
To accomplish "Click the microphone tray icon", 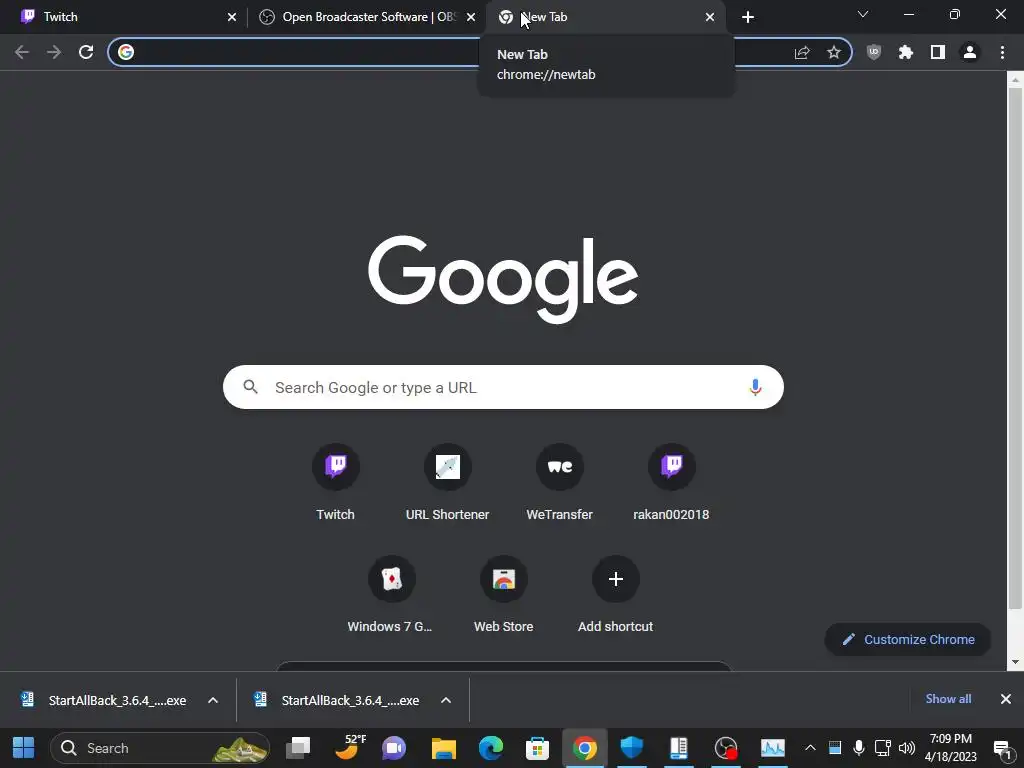I will point(859,748).
